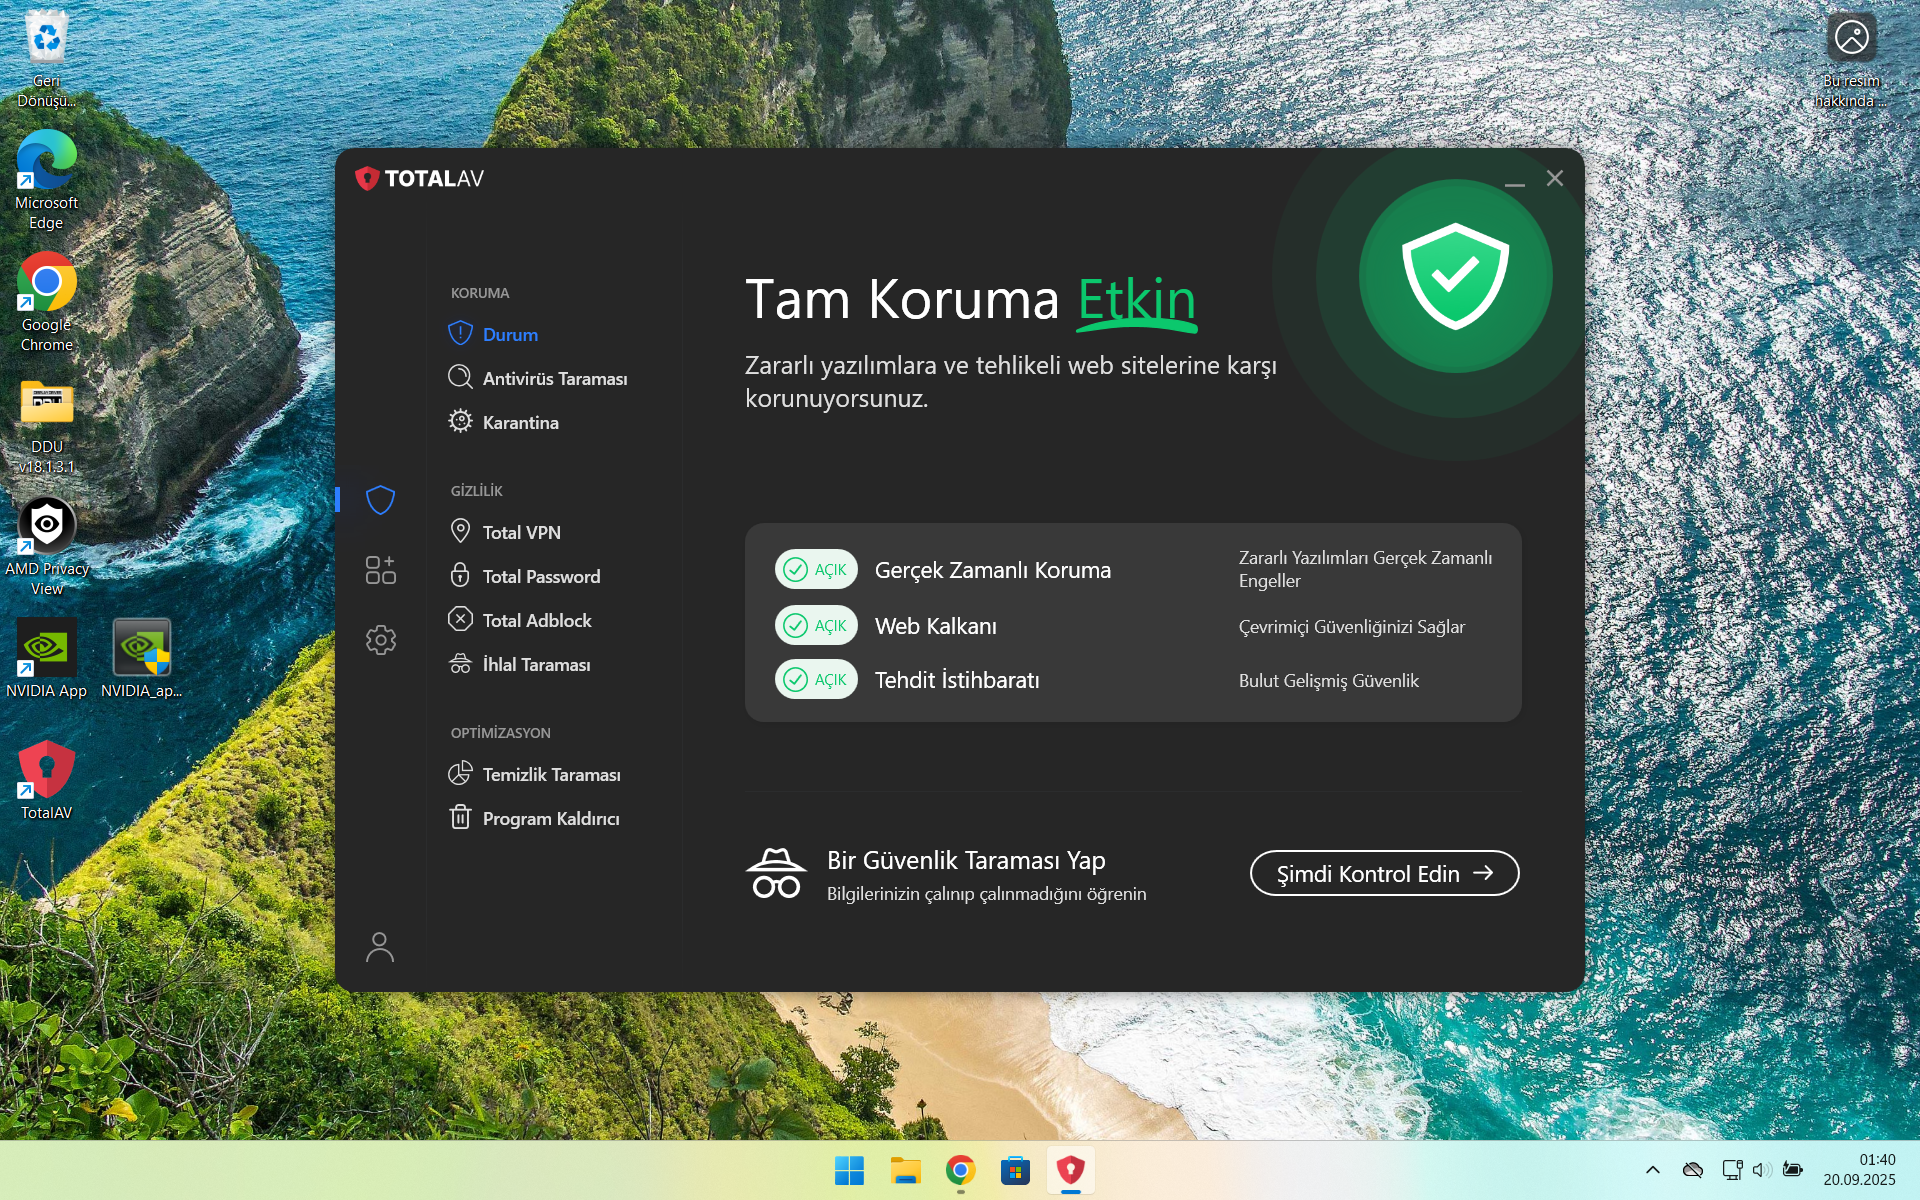1920x1200 pixels.
Task: Open the Durum status page
Action: pyautogui.click(x=510, y=334)
